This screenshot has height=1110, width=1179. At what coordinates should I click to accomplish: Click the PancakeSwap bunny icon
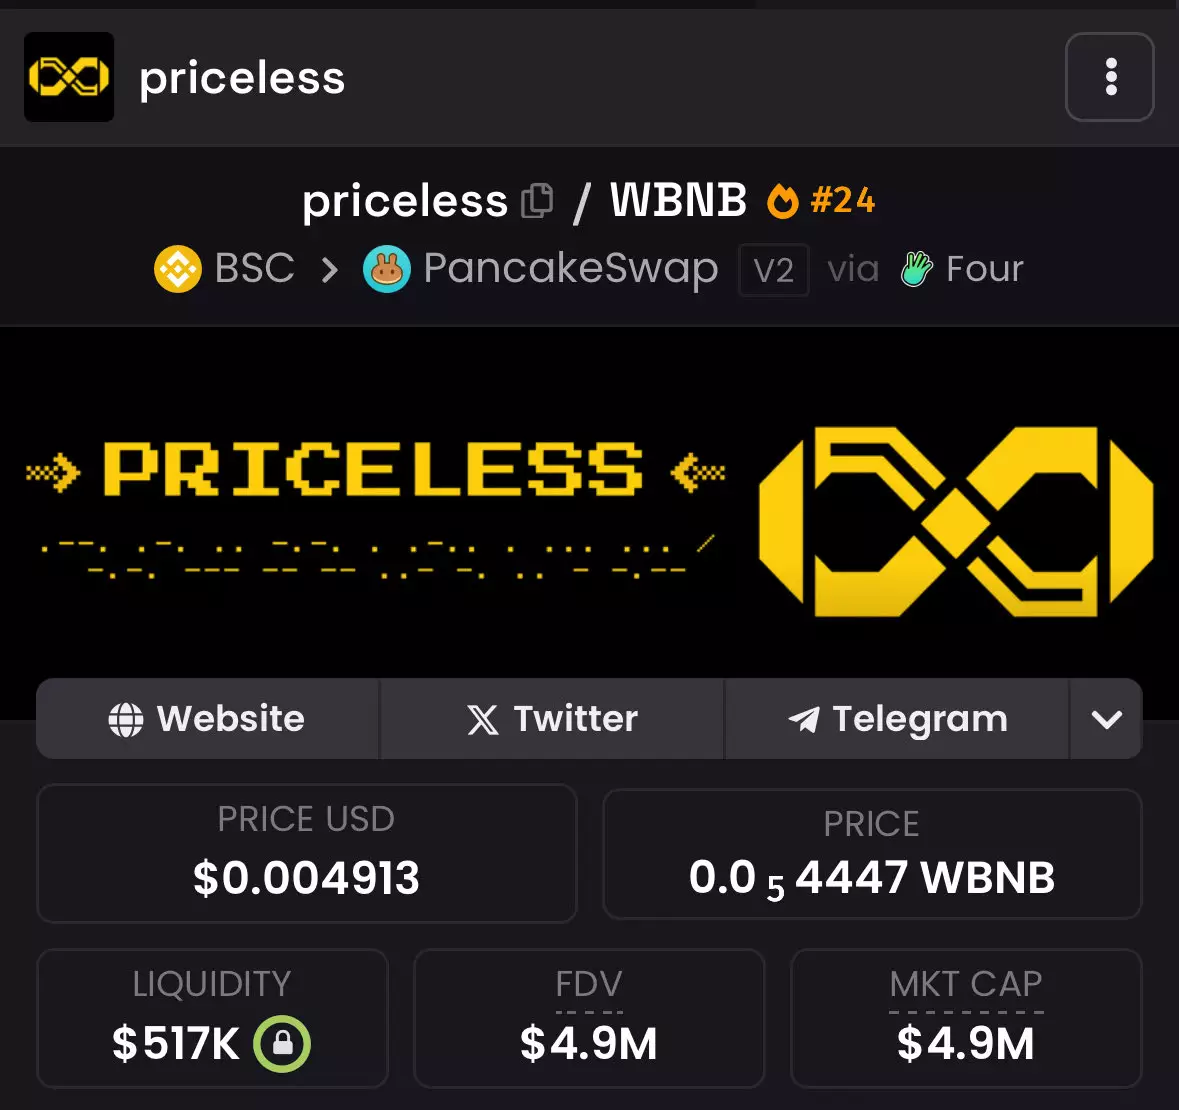(387, 269)
